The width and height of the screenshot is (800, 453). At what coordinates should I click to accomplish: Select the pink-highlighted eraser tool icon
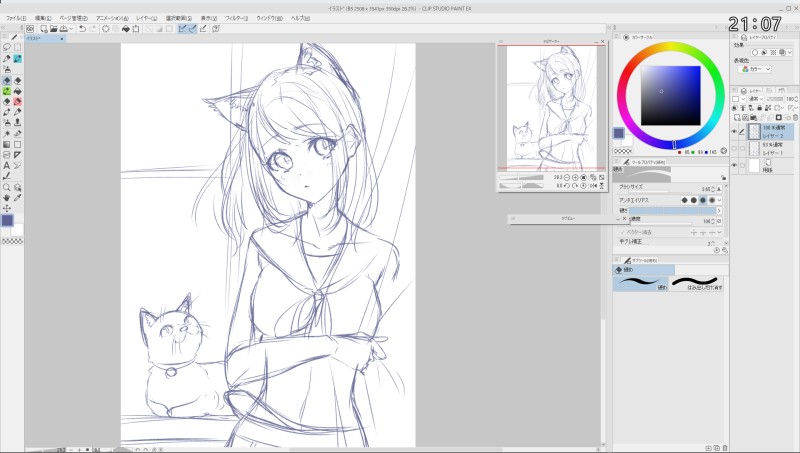(18, 102)
